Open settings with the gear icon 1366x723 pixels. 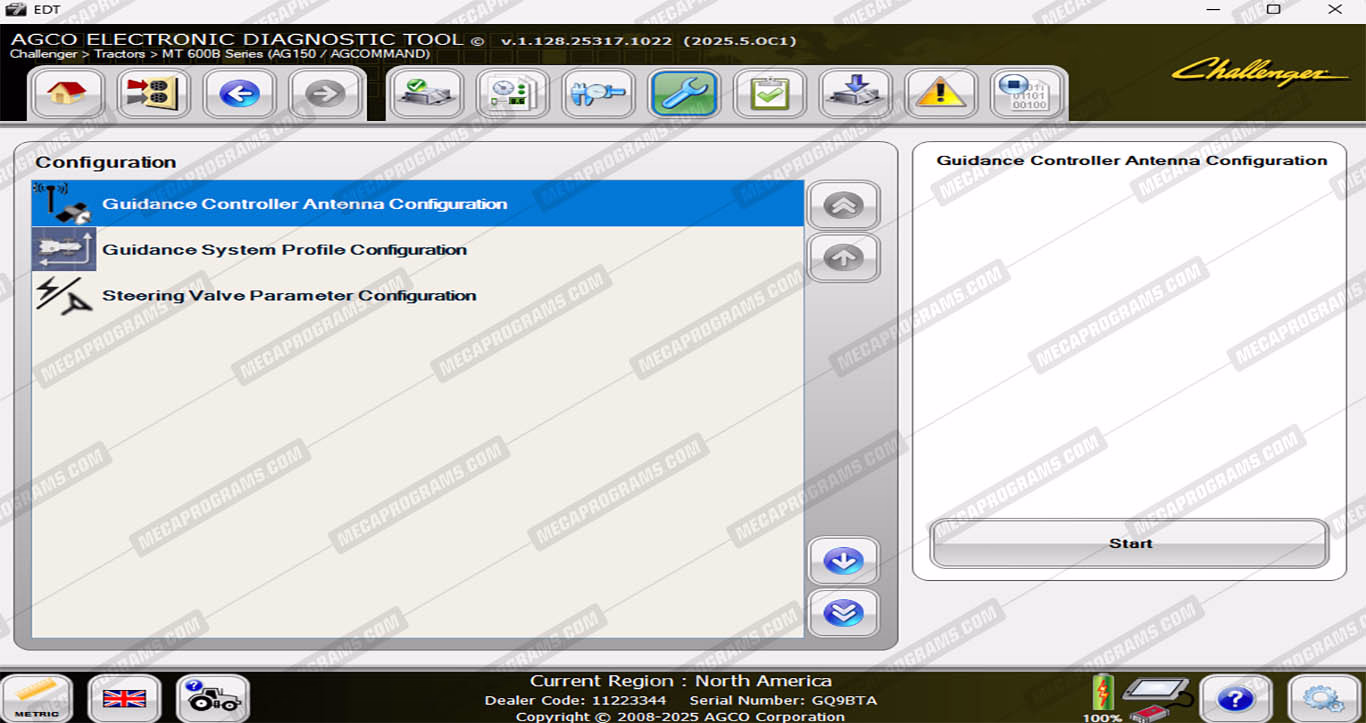(1323, 698)
